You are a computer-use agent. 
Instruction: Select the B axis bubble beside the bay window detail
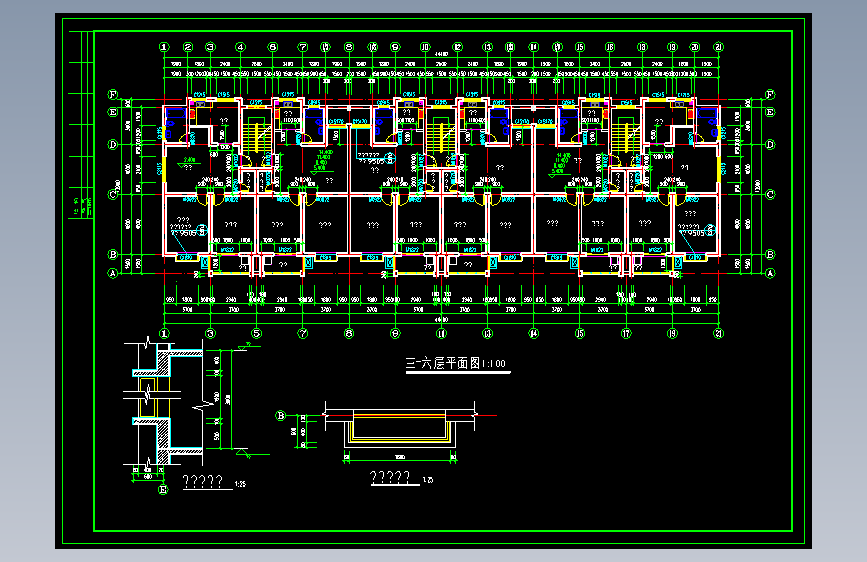(x=280, y=415)
